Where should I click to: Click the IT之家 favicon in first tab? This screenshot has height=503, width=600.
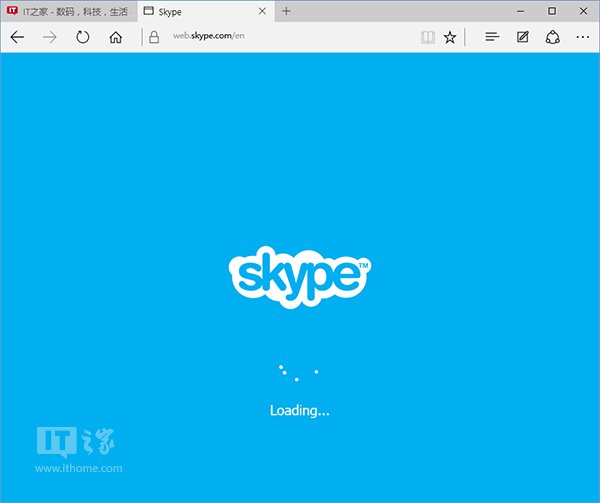coord(12,10)
